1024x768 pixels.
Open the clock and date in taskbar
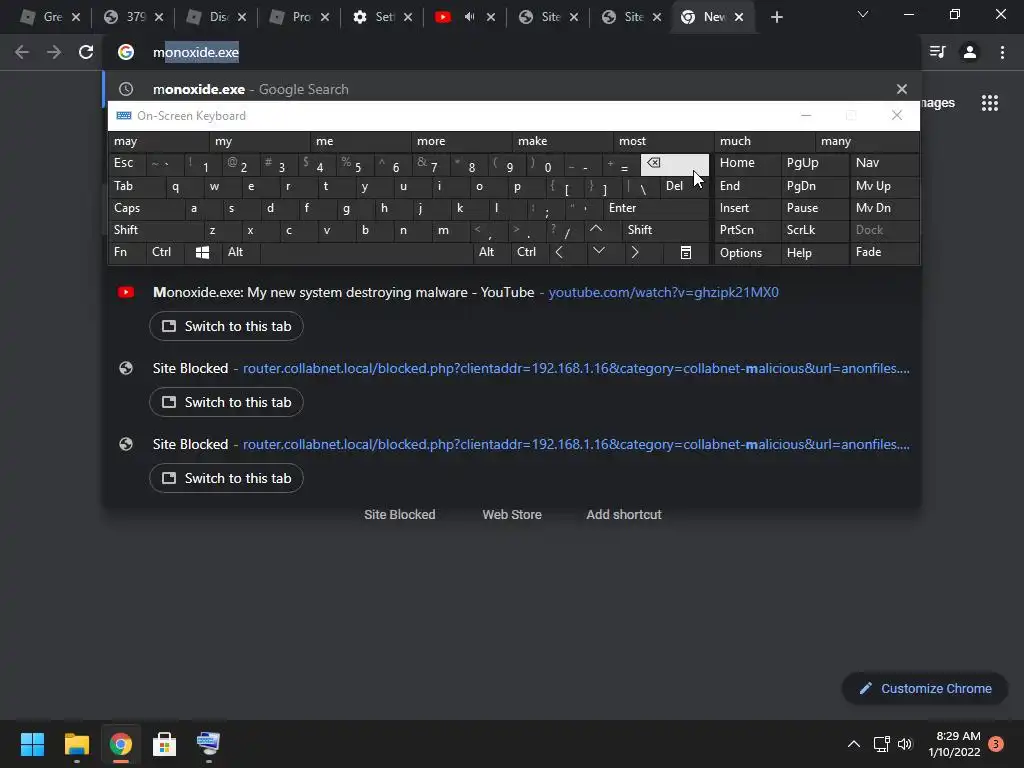point(954,744)
